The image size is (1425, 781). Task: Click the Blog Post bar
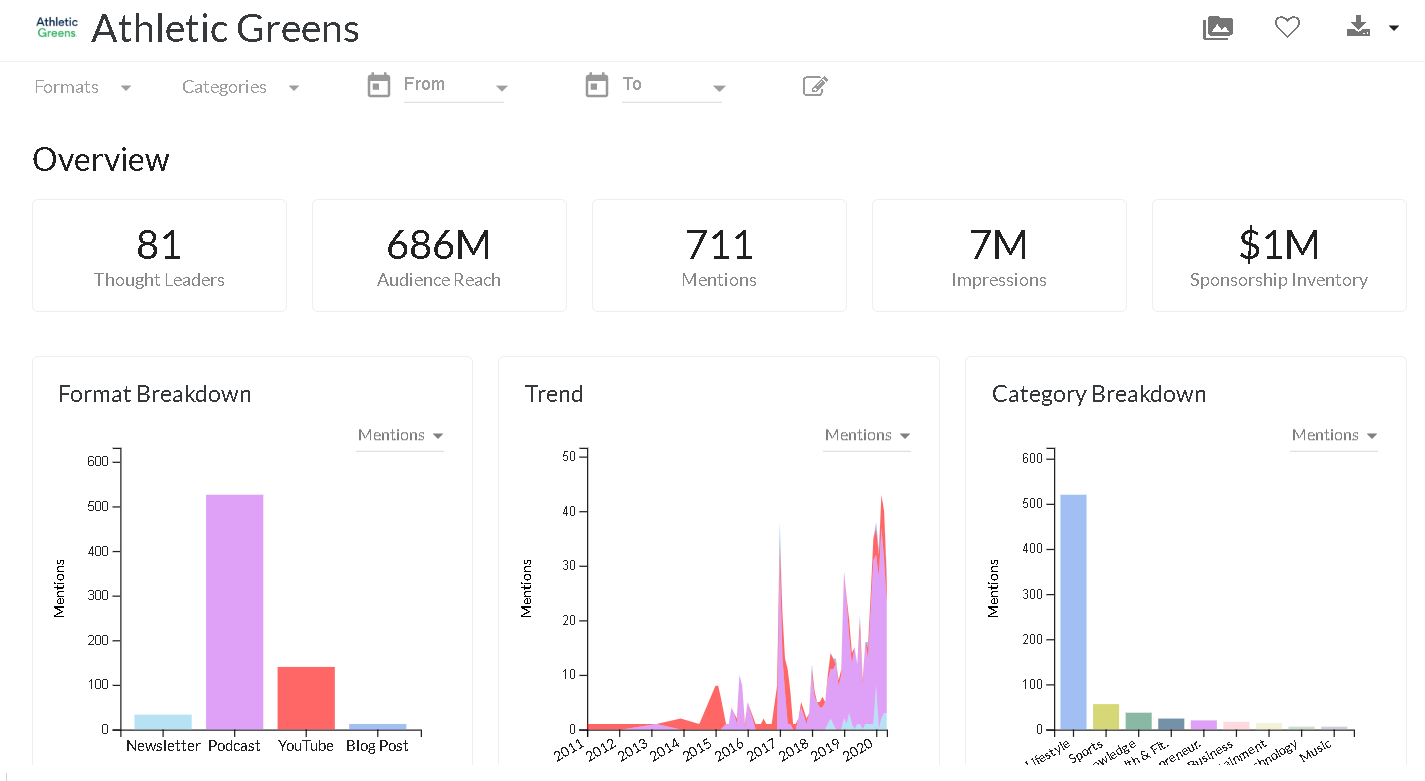pyautogui.click(x=378, y=727)
